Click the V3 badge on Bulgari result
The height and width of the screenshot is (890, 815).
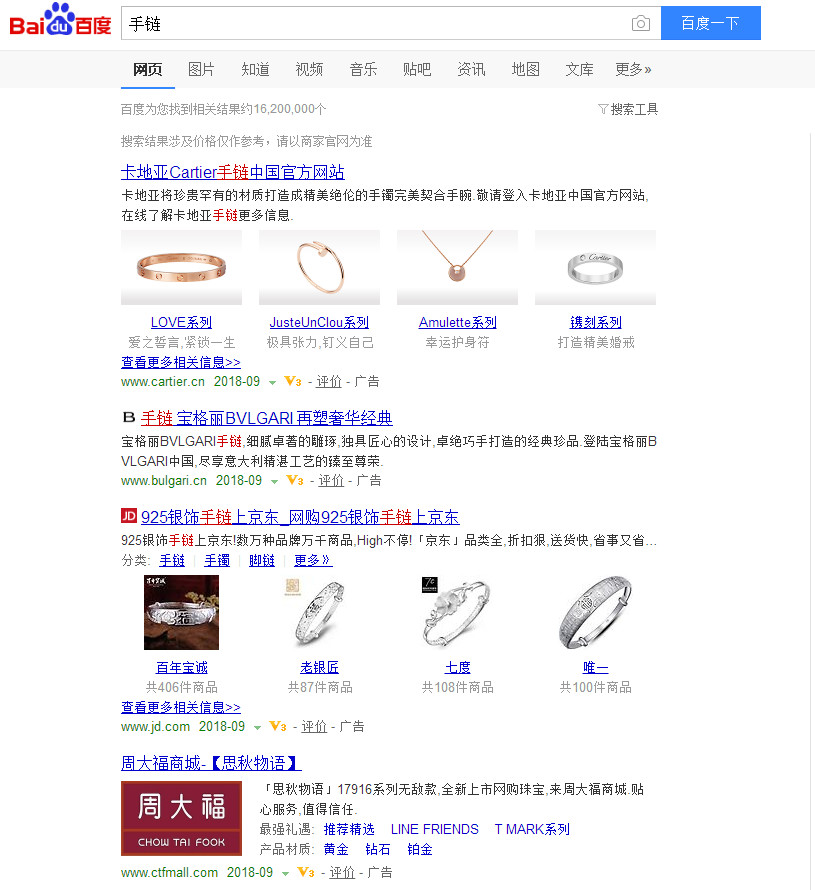[295, 480]
